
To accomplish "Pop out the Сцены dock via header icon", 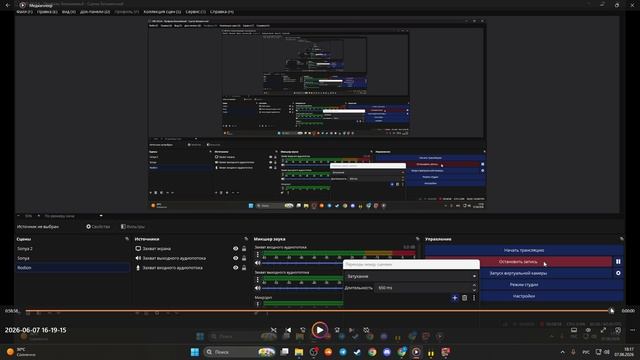I will (x=127, y=239).
